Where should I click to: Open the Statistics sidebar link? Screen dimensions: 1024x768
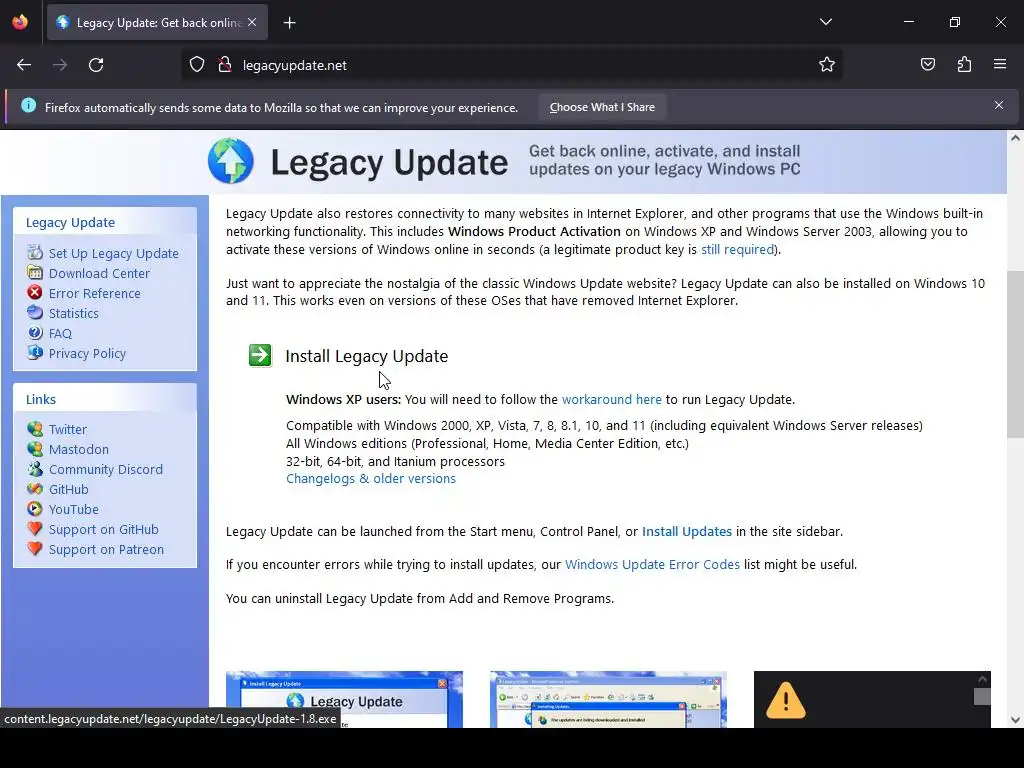[74, 313]
